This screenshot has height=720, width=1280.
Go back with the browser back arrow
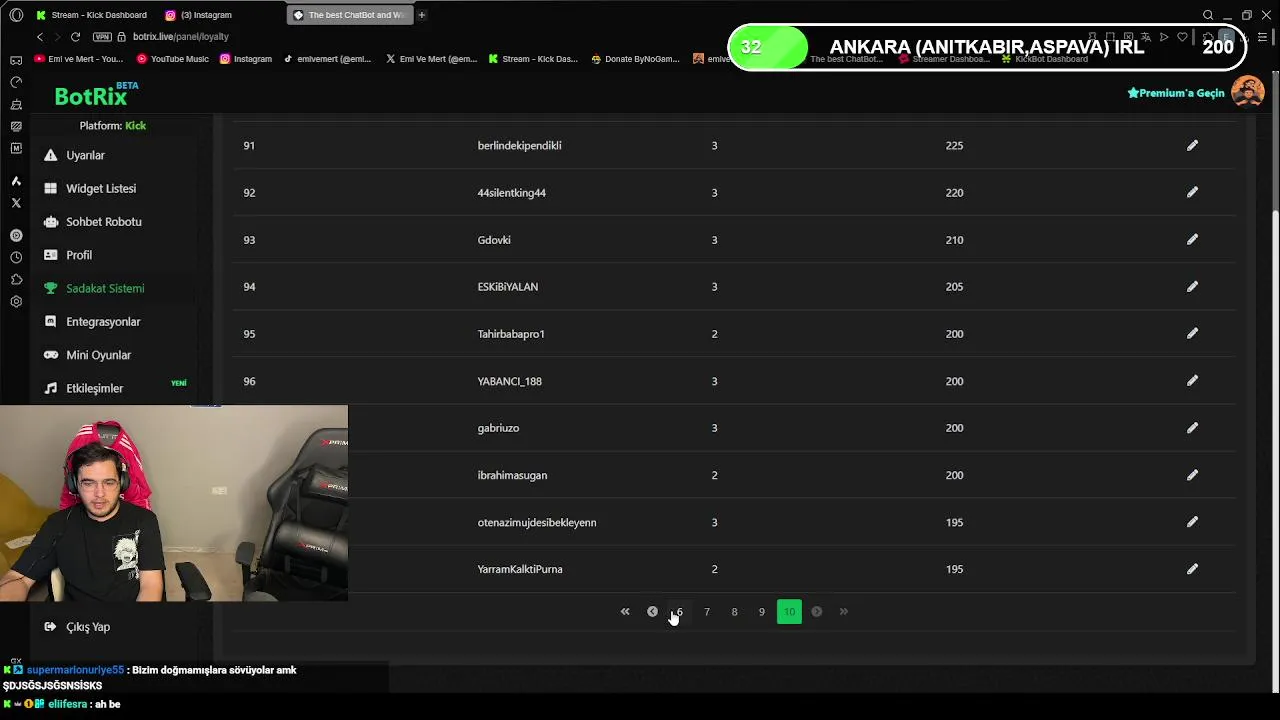tap(40, 36)
